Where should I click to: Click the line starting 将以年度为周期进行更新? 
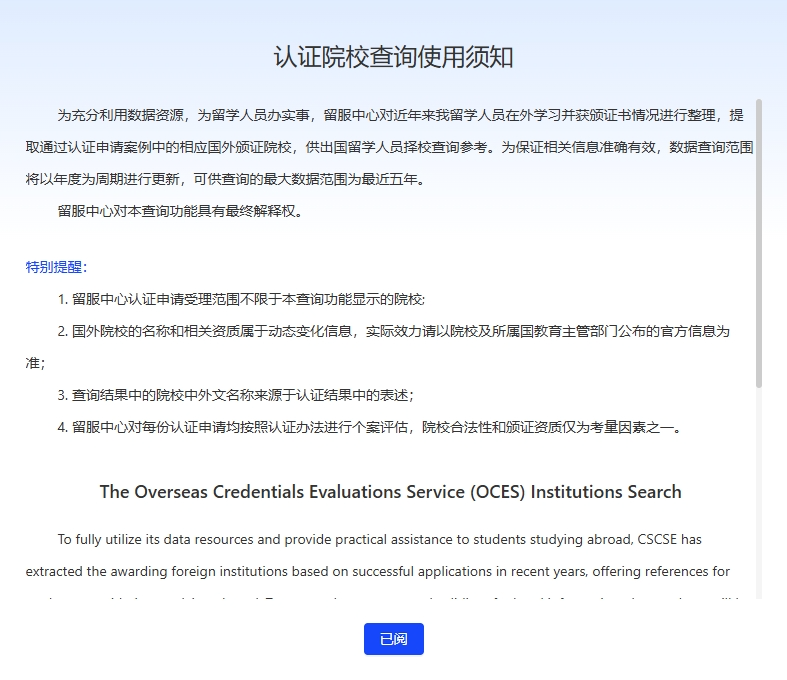[225, 179]
